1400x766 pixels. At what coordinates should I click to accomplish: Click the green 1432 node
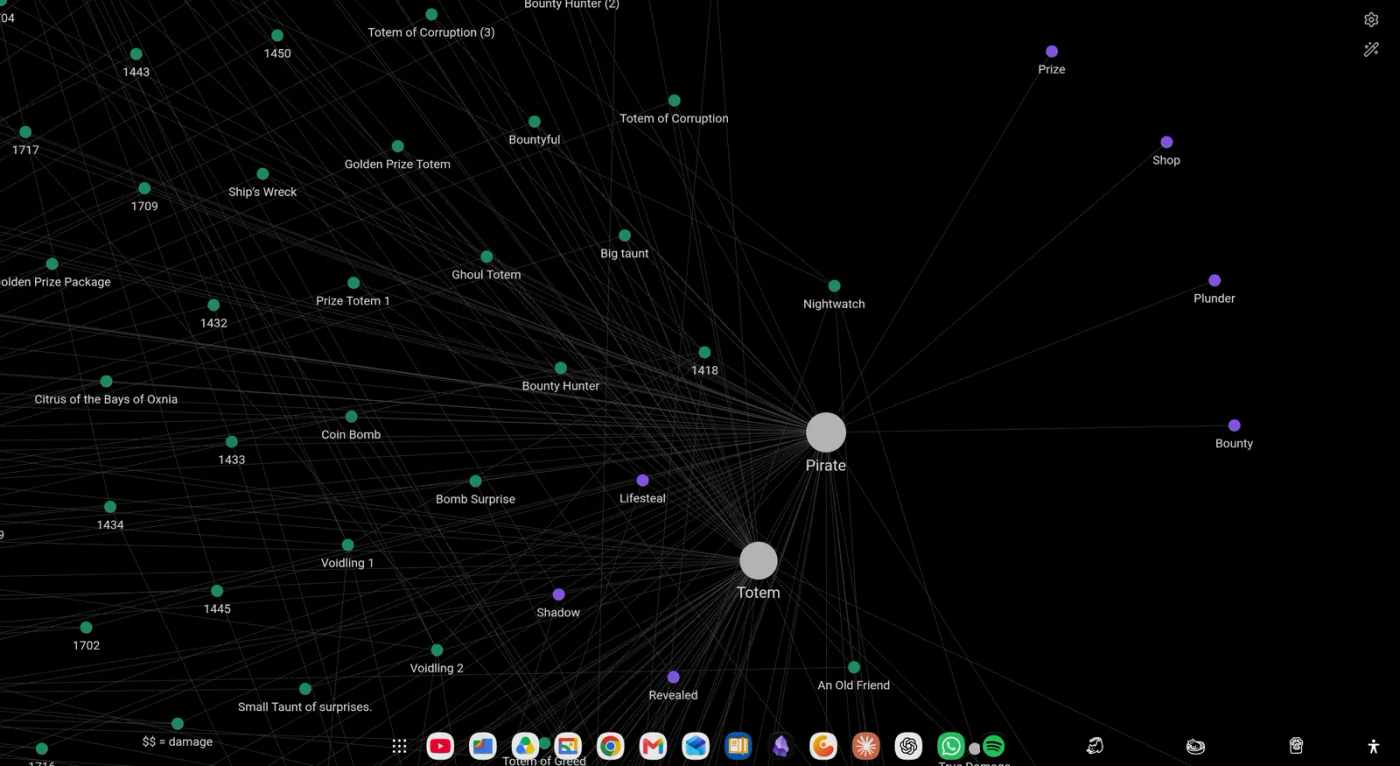coord(213,305)
